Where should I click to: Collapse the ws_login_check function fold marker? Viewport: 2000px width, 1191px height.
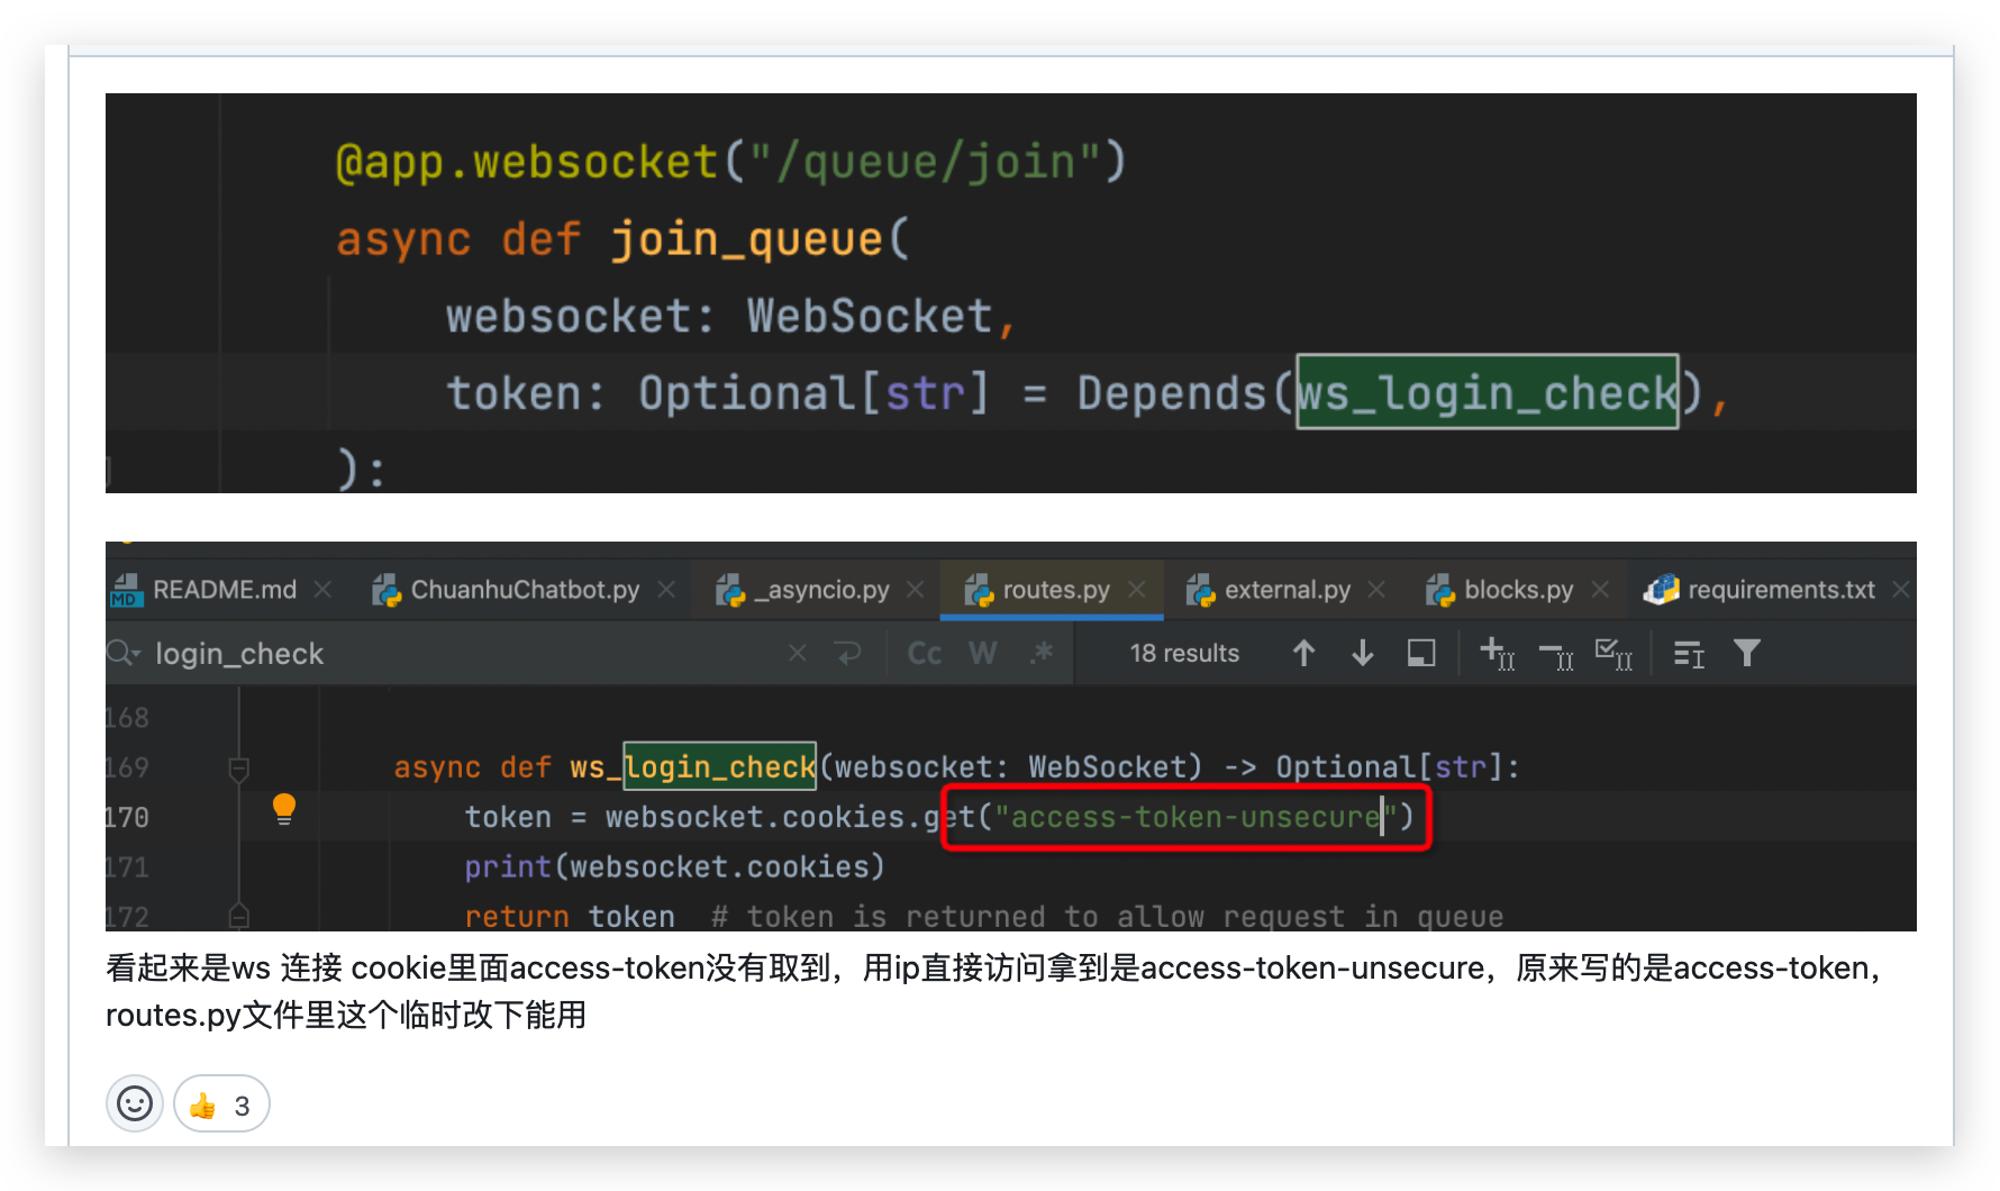(x=238, y=768)
